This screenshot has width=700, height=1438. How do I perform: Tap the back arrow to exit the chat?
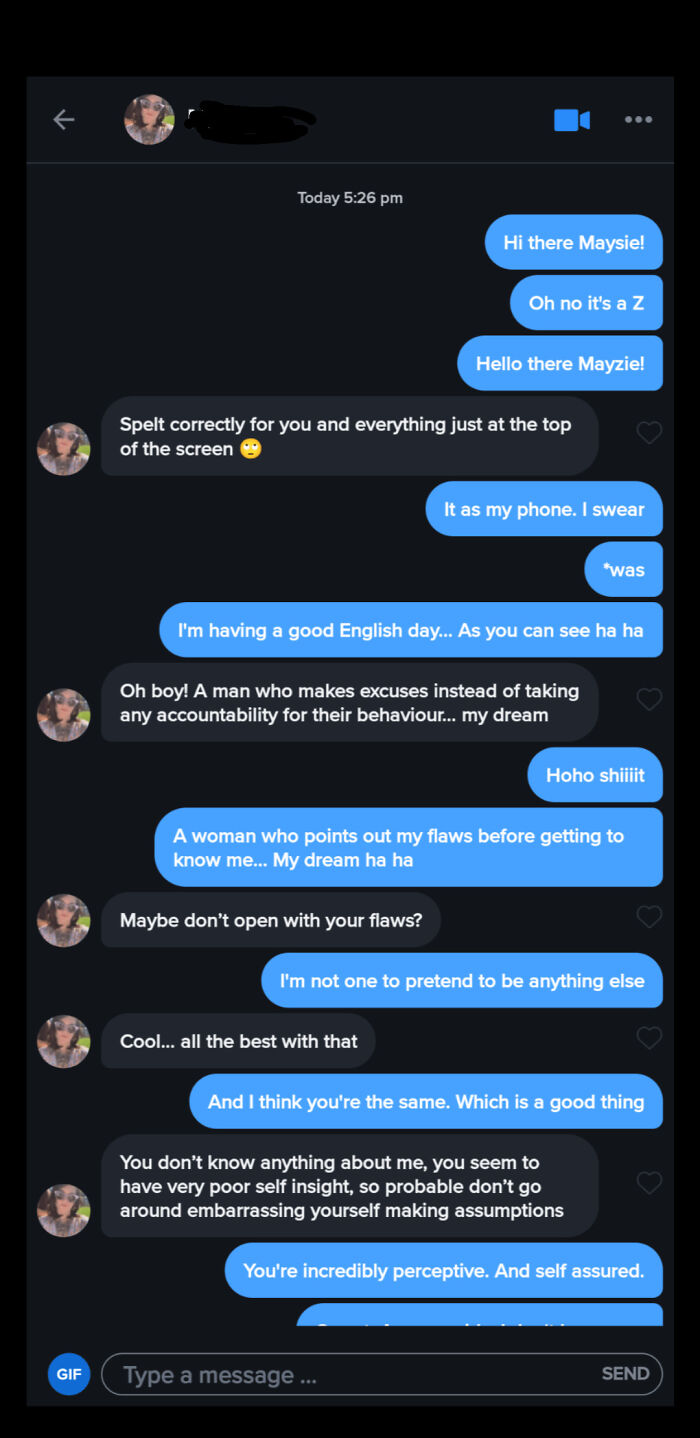[63, 119]
